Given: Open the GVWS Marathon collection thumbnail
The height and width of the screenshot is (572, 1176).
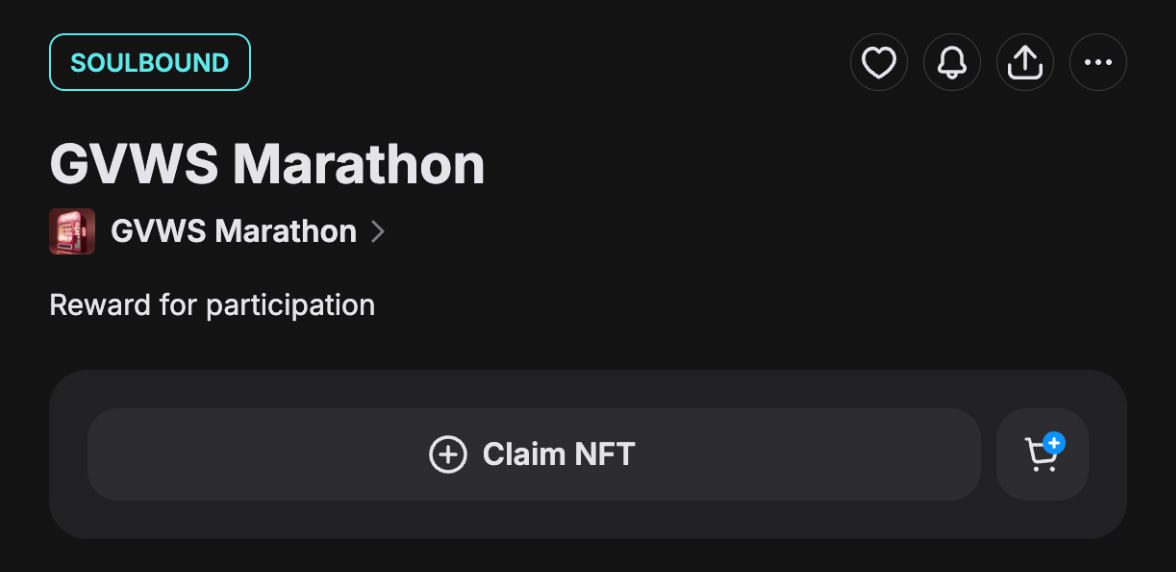Looking at the screenshot, I should tap(72, 231).
